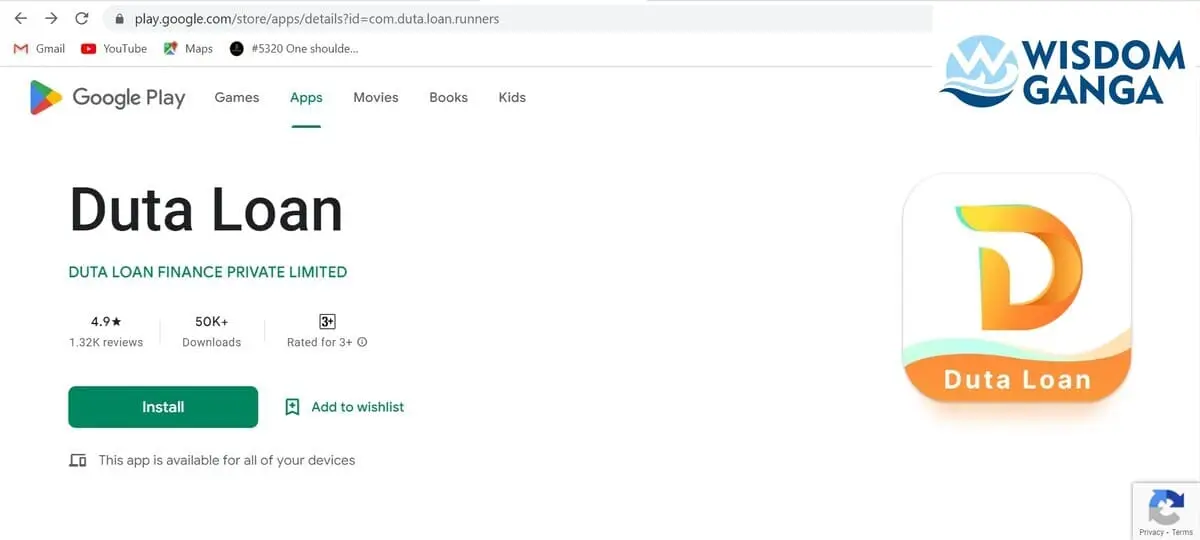Click the wishlist bookmark icon

click(292, 407)
